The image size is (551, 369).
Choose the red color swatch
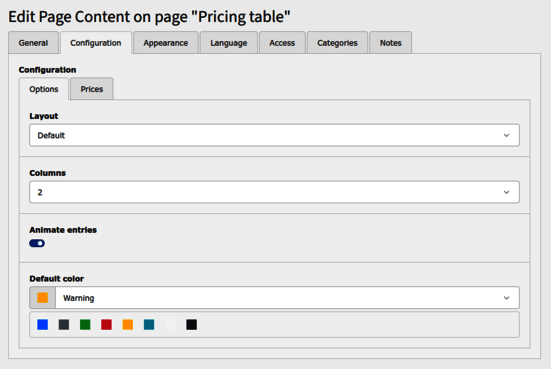[x=106, y=324]
